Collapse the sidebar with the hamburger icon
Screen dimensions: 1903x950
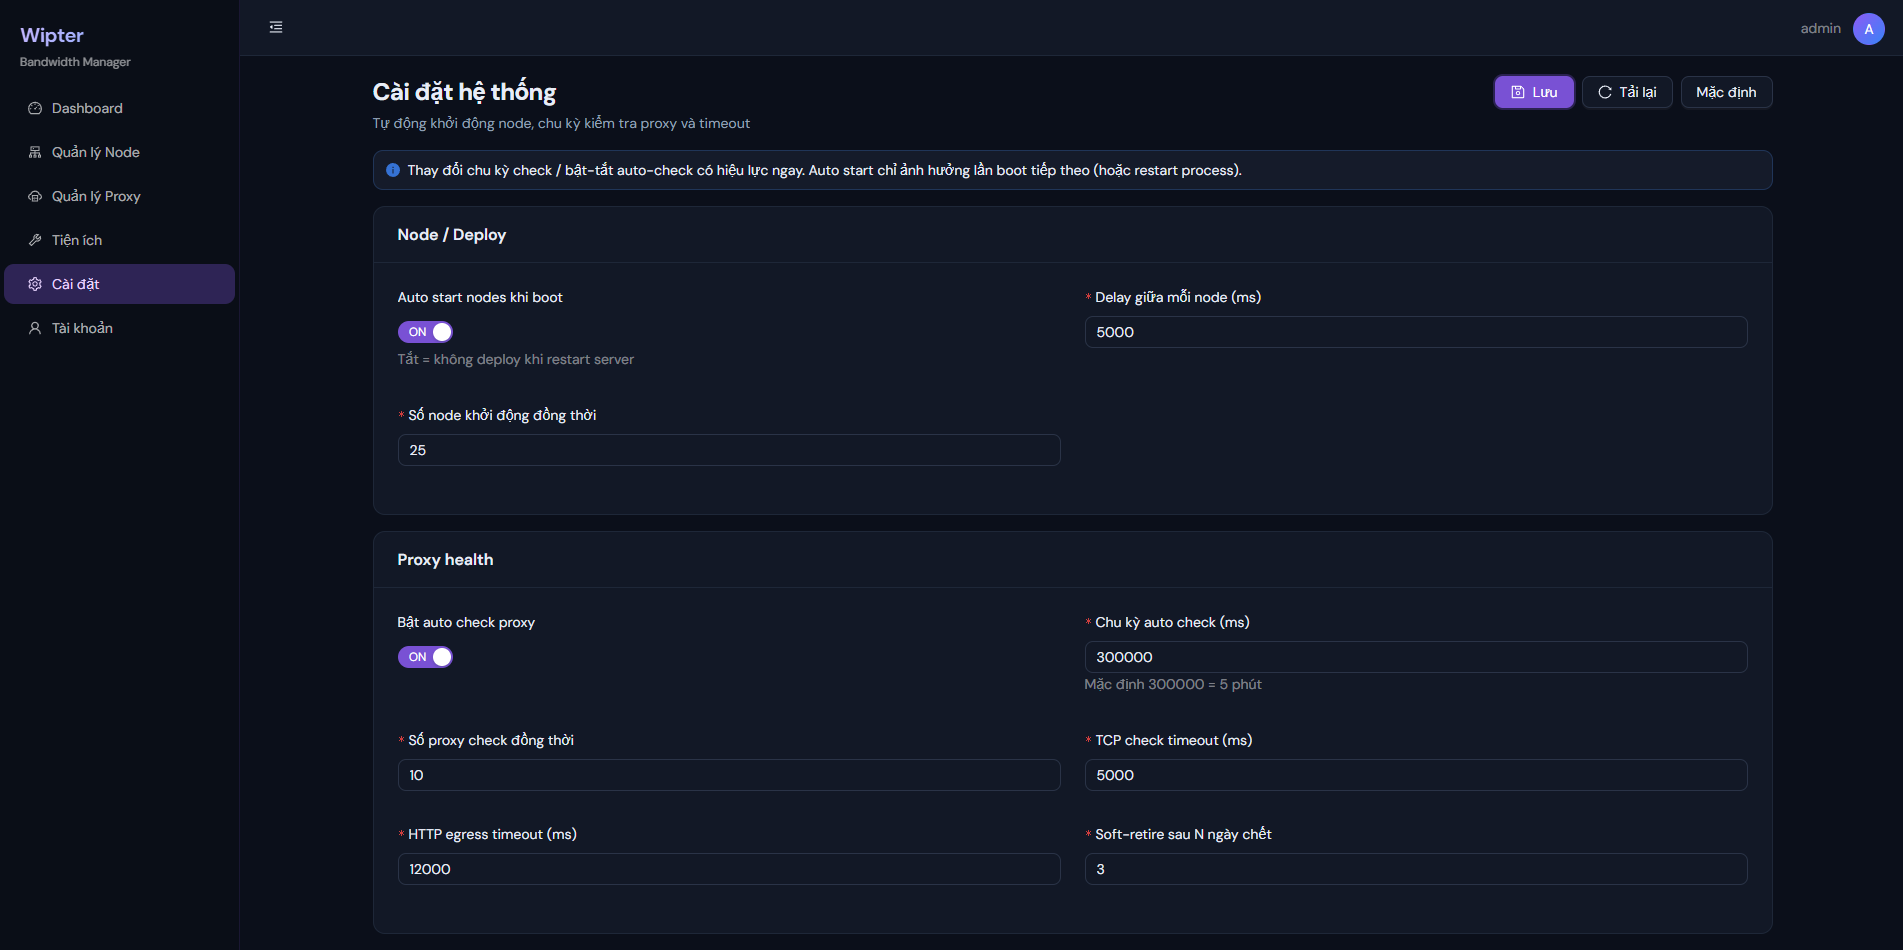(276, 27)
